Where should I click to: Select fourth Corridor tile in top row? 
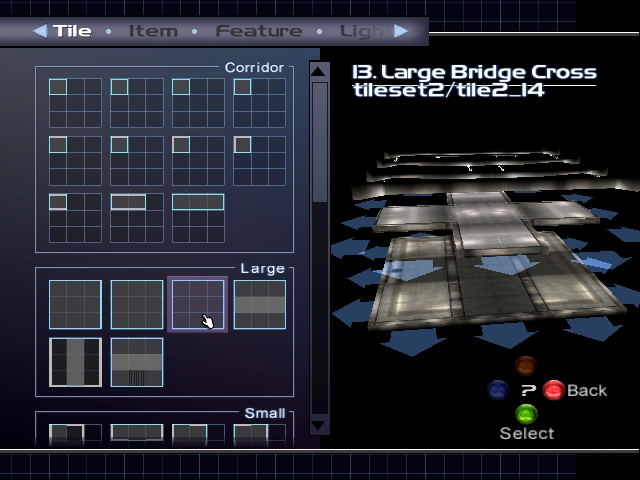(259, 103)
